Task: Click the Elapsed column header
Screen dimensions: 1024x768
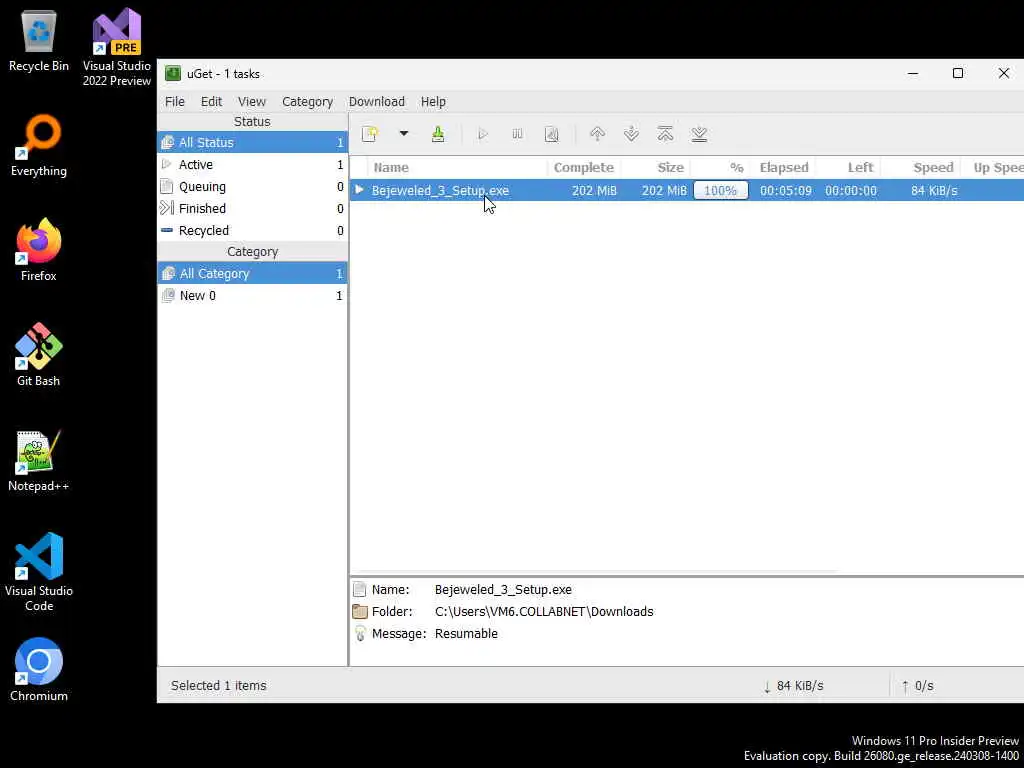Action: pyautogui.click(x=782, y=168)
